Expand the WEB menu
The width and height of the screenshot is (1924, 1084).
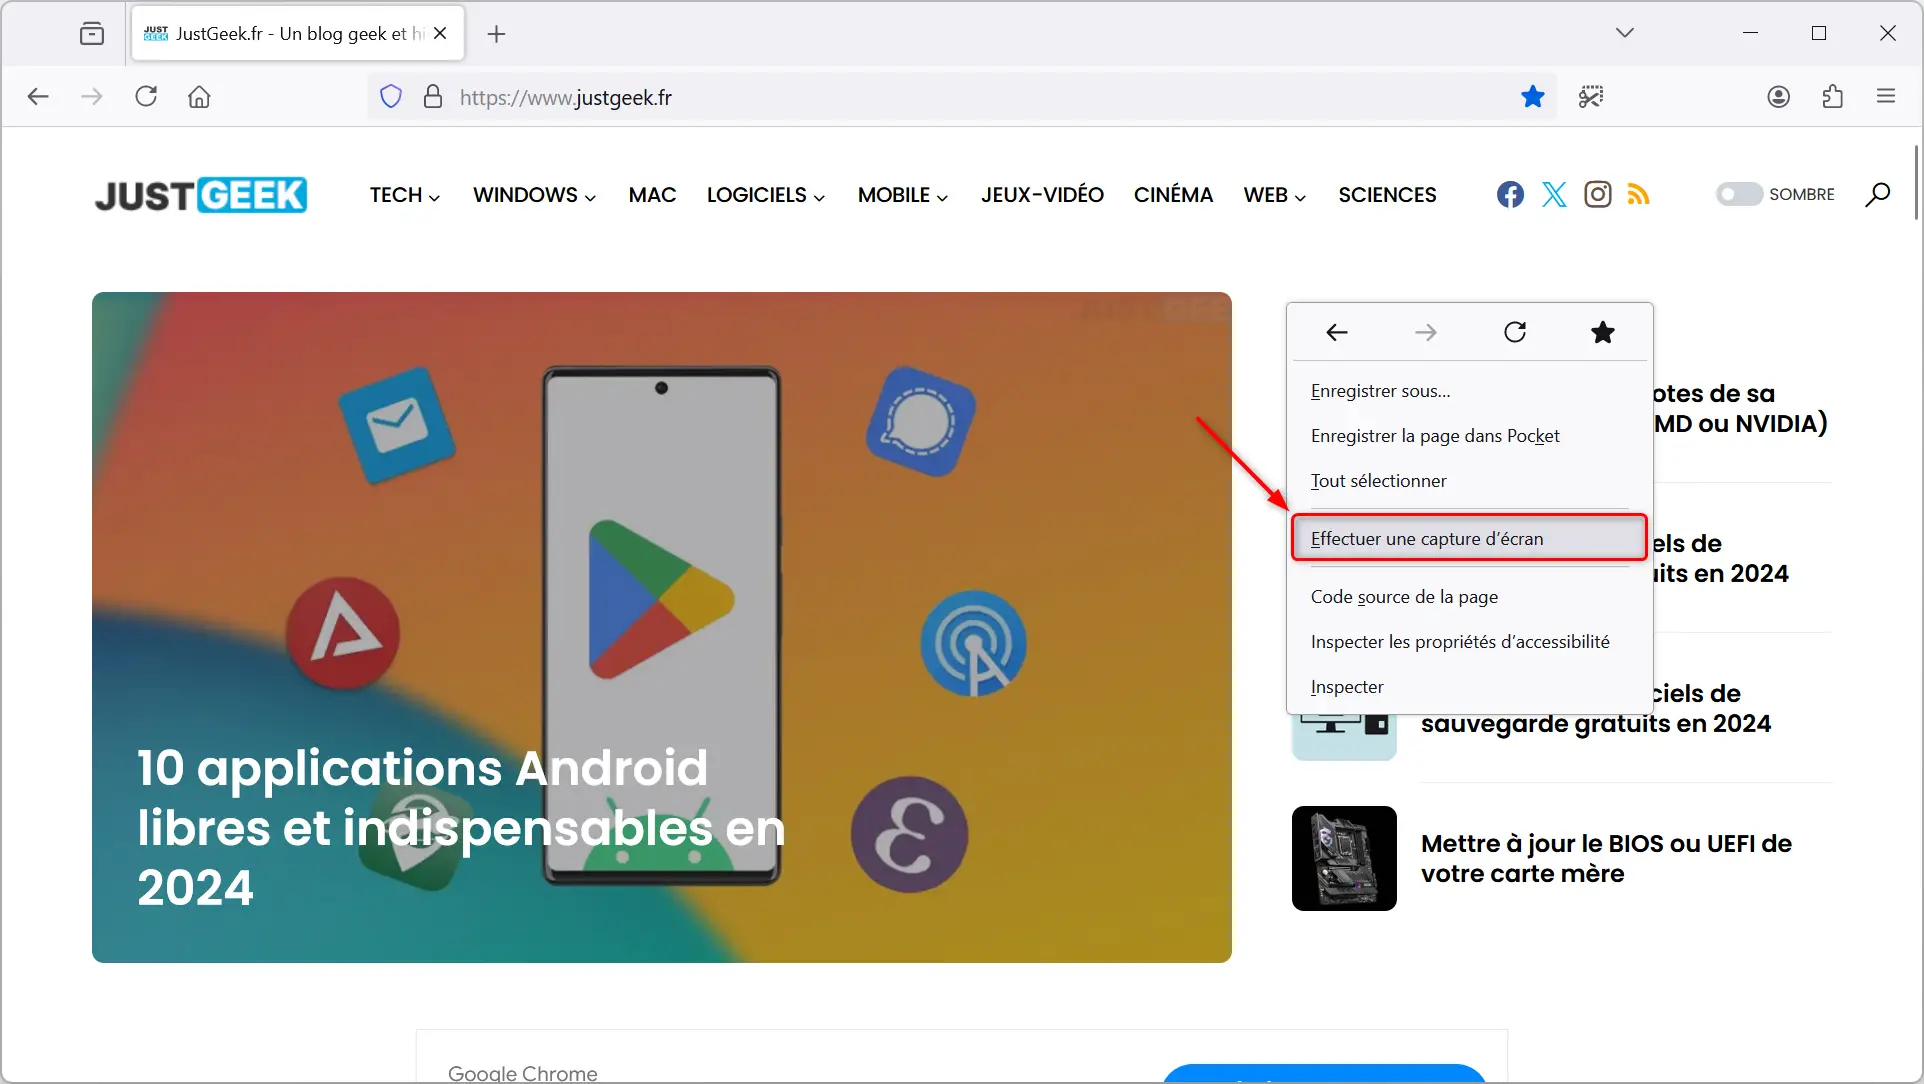click(1275, 195)
